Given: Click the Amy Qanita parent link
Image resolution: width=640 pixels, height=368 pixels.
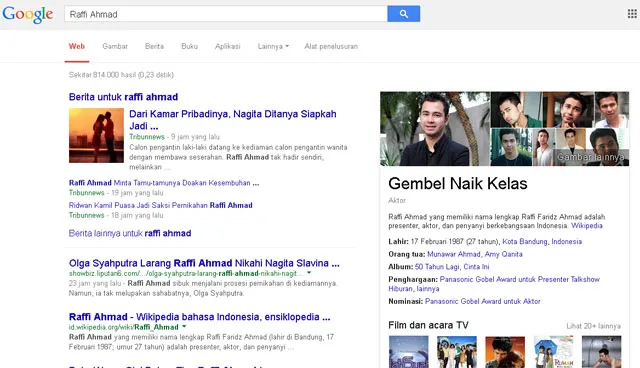Looking at the screenshot, I should coord(503,254).
